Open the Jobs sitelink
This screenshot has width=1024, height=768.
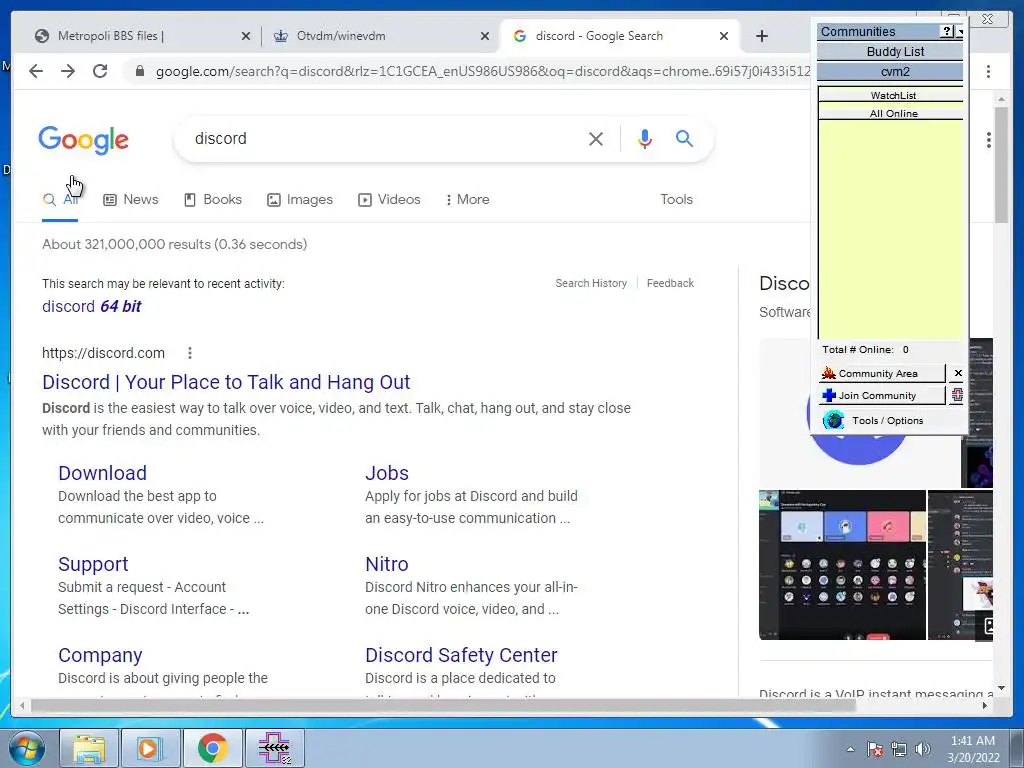click(387, 473)
